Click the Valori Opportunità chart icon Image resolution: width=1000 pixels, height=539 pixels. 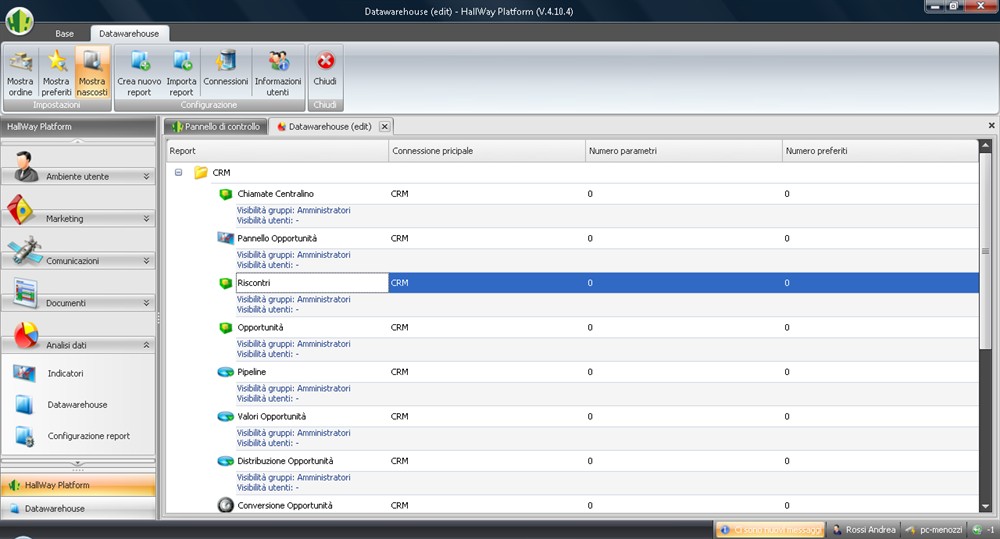click(226, 417)
